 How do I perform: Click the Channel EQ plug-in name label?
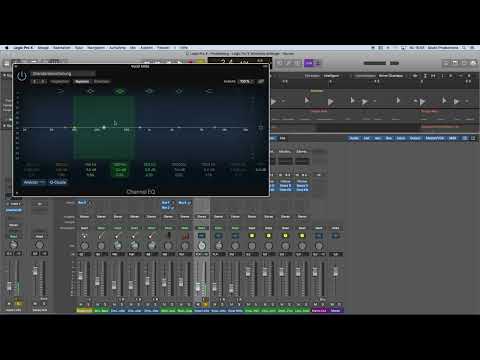[141, 192]
